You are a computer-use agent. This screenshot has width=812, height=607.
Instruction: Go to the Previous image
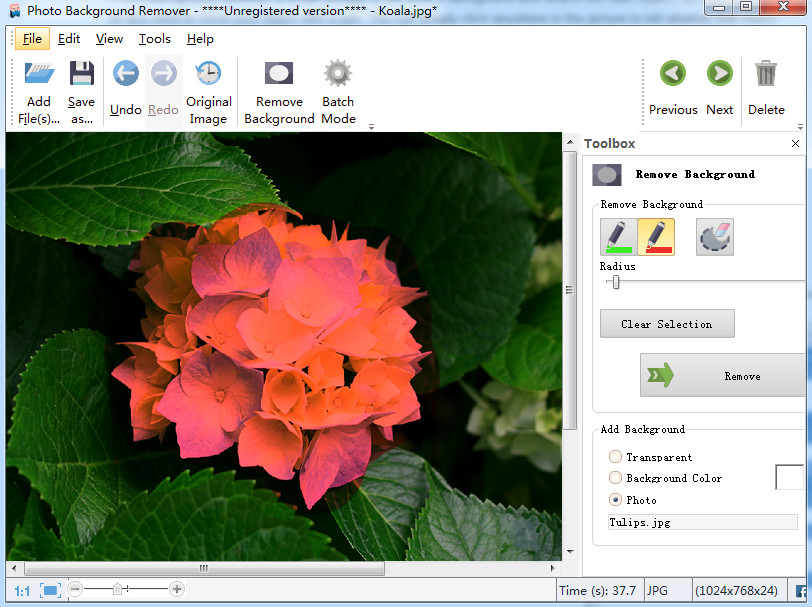tap(673, 88)
